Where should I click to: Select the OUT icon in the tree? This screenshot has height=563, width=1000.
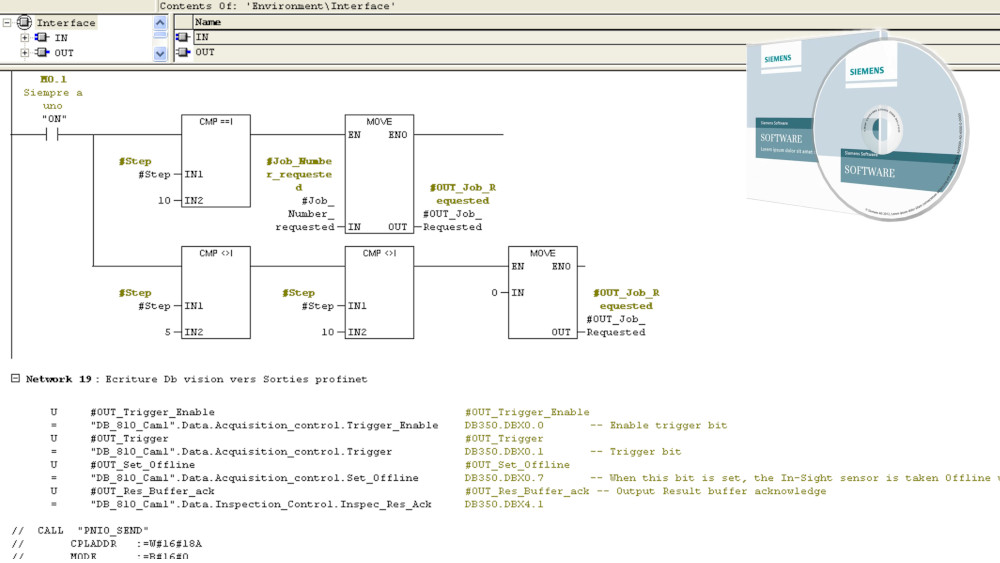[42, 53]
